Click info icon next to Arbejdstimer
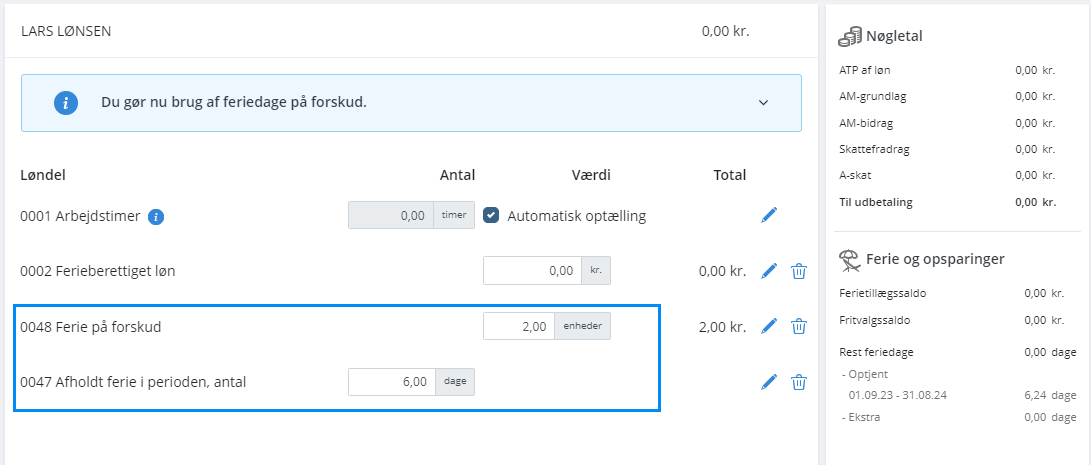Viewport: 1091px width, 465px height. coord(156,216)
